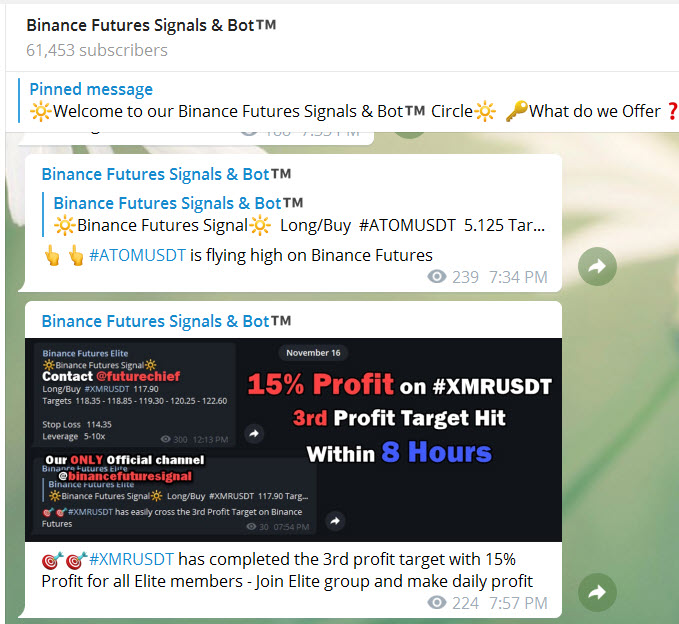This screenshot has width=679, height=624.
Task: Click the forward arrow beside the ATOMUSDT message
Action: pos(597,266)
